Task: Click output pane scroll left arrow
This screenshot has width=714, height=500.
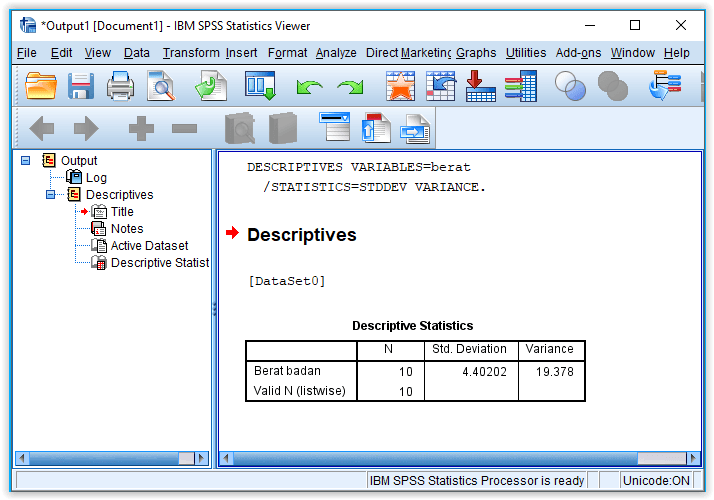Action: coord(226,458)
